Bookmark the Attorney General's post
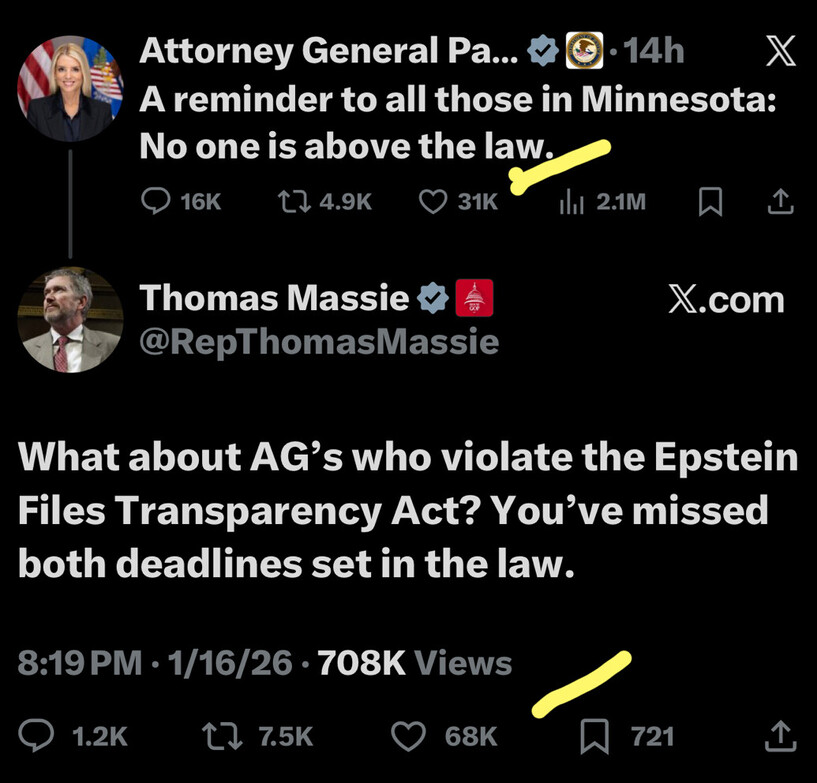 coord(708,202)
